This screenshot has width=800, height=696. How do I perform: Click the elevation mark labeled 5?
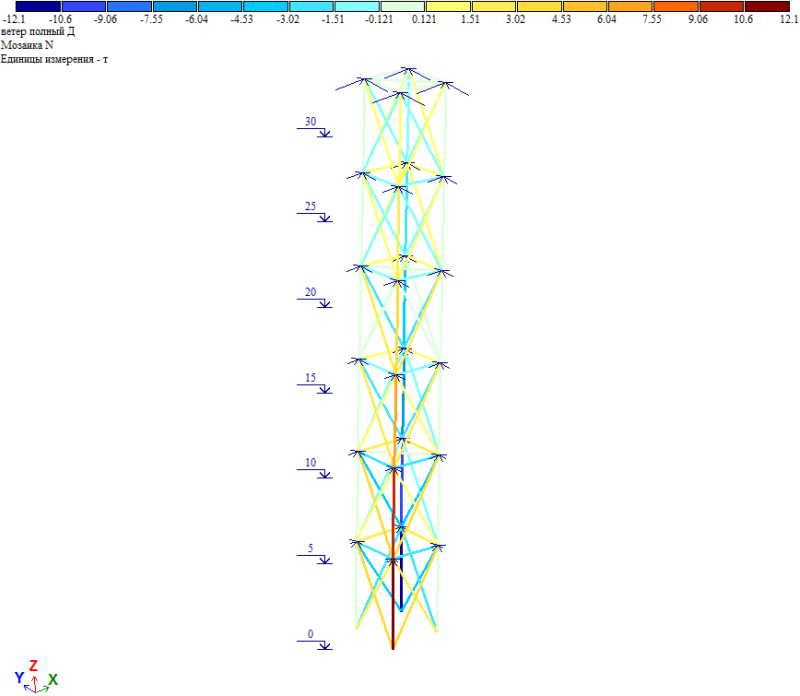pos(314,554)
